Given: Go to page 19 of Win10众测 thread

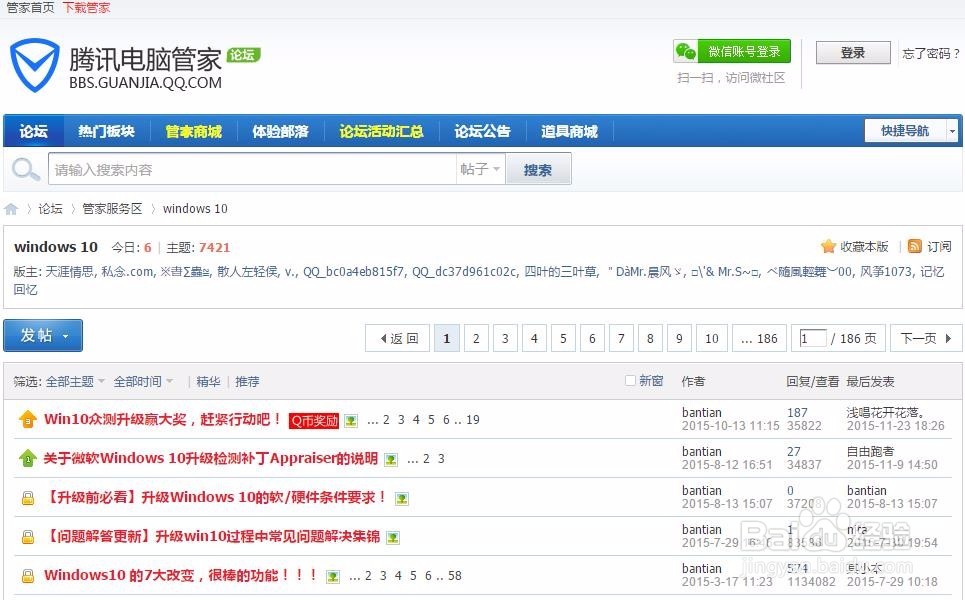Looking at the screenshot, I should tap(473, 420).
